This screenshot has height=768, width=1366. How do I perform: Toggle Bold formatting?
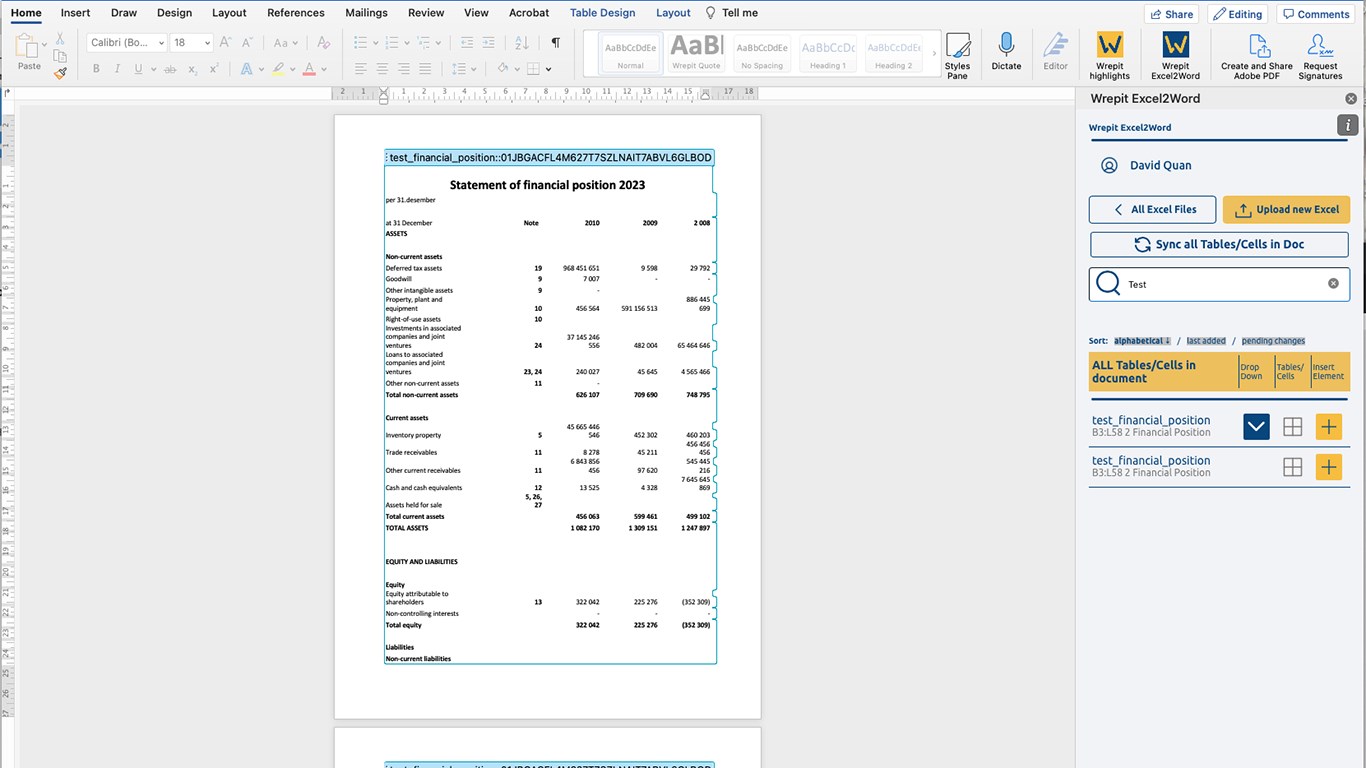(x=96, y=69)
